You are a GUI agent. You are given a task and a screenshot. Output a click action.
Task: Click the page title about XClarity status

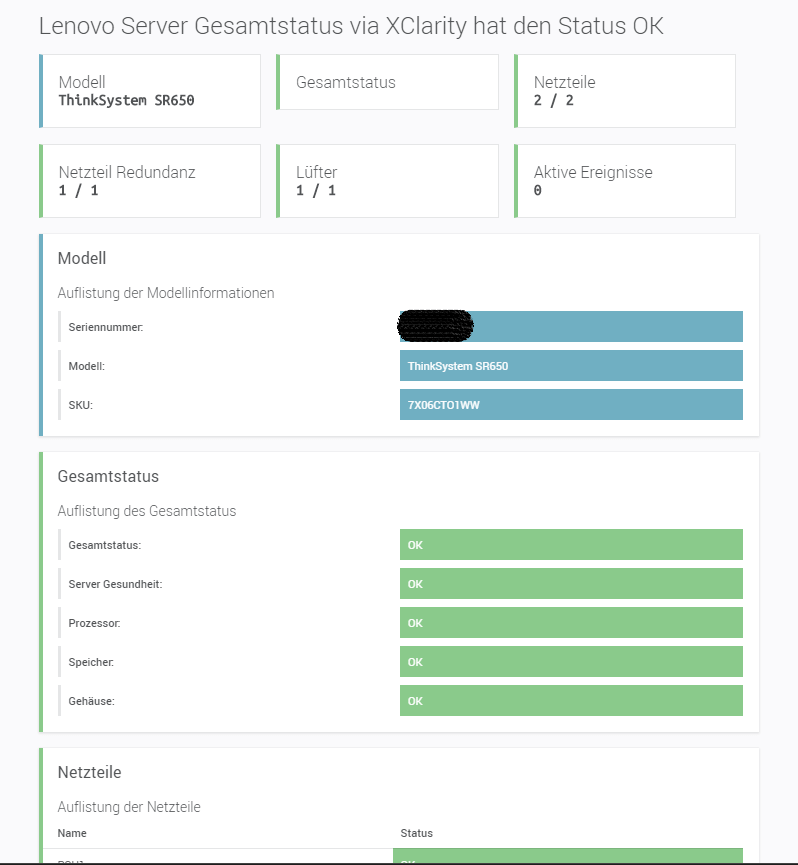point(350,26)
